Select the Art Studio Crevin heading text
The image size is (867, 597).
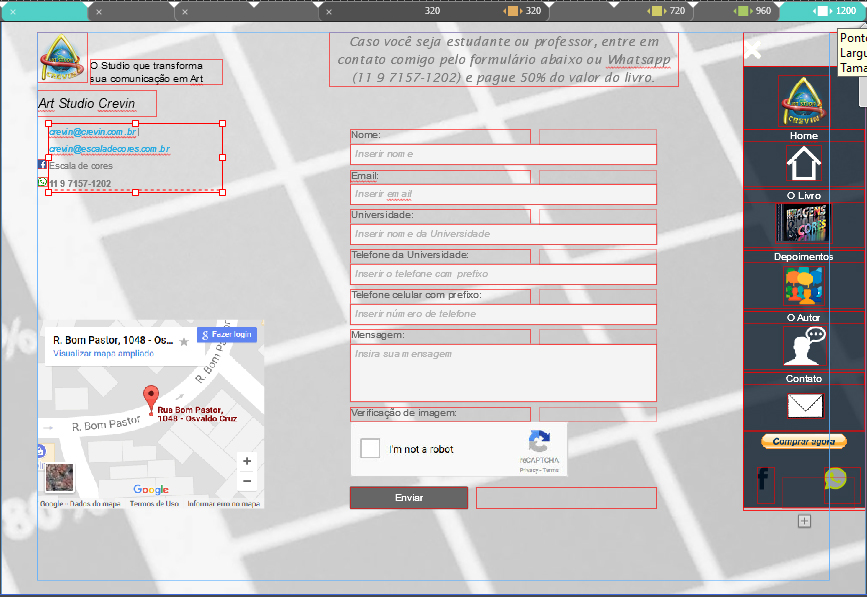pos(87,103)
